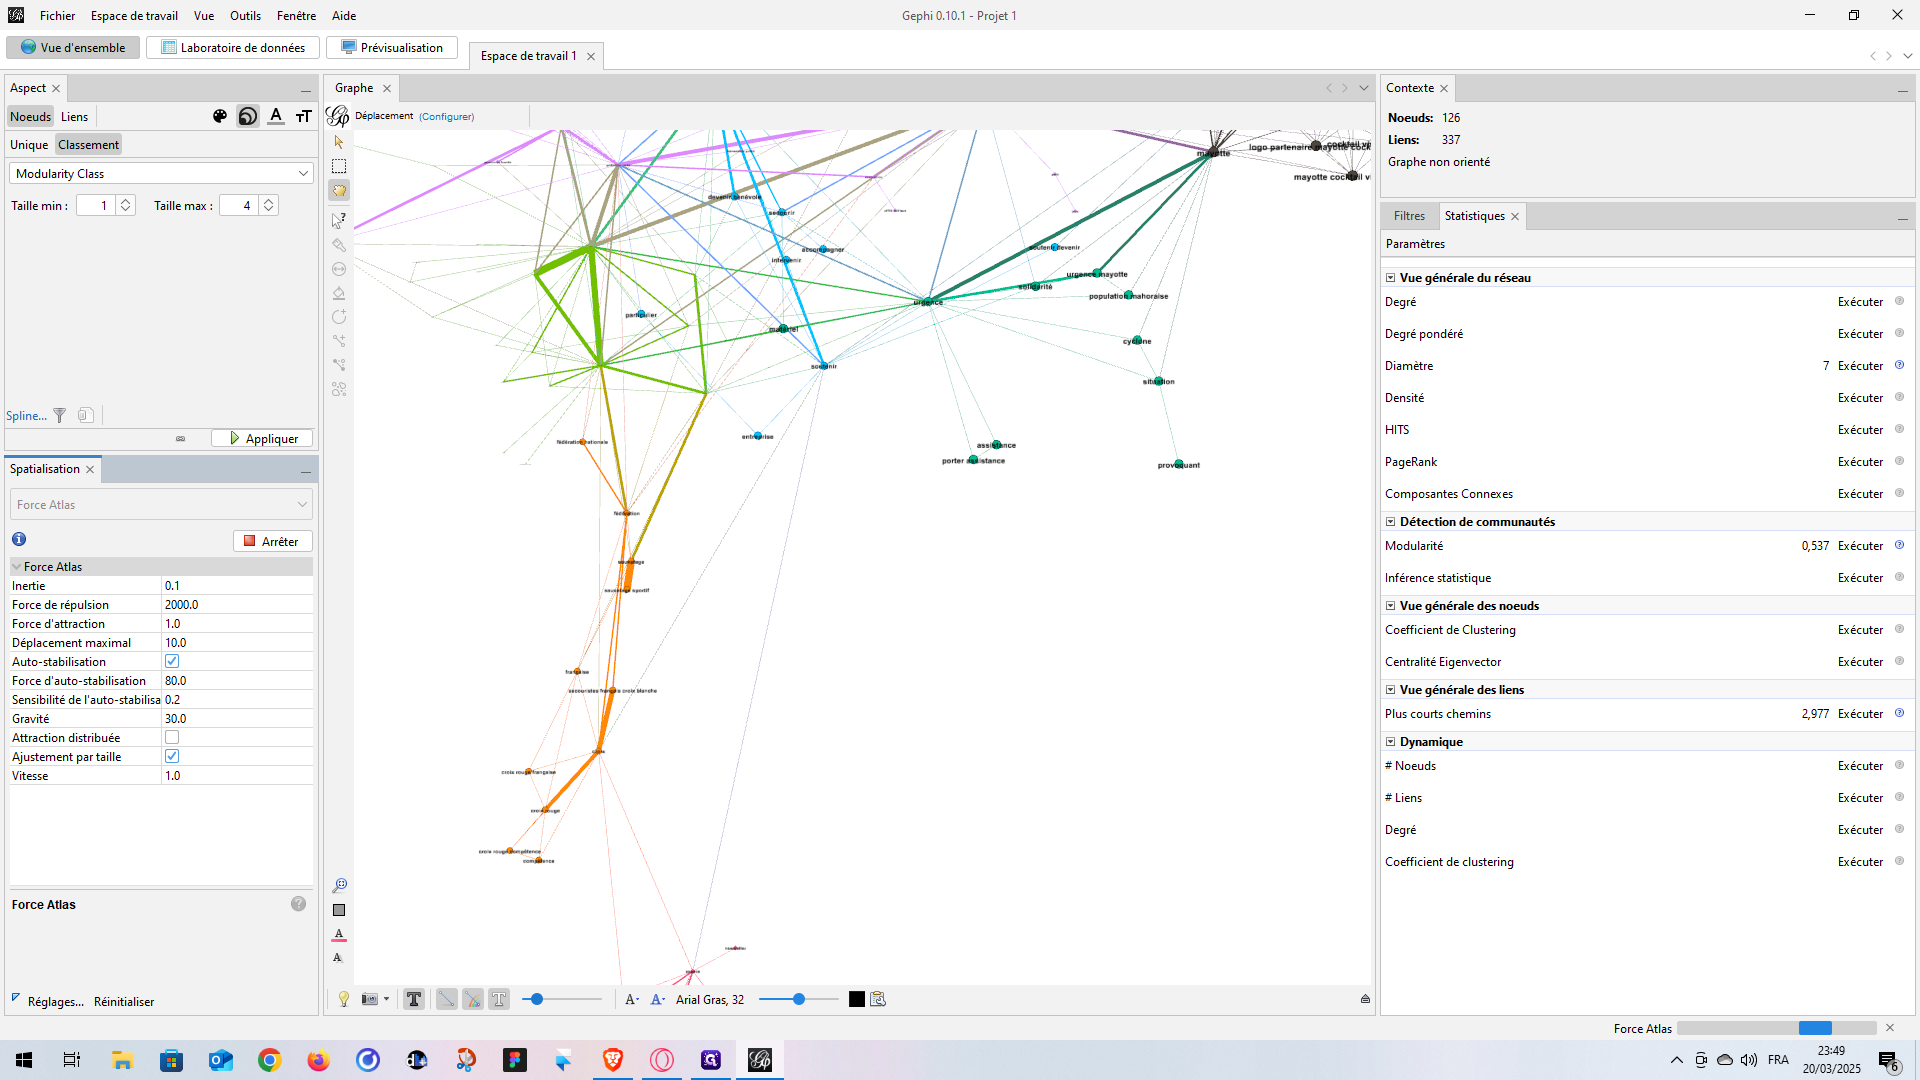Stop the layout with Arrêter
Image resolution: width=1920 pixels, height=1080 pixels.
coord(272,541)
